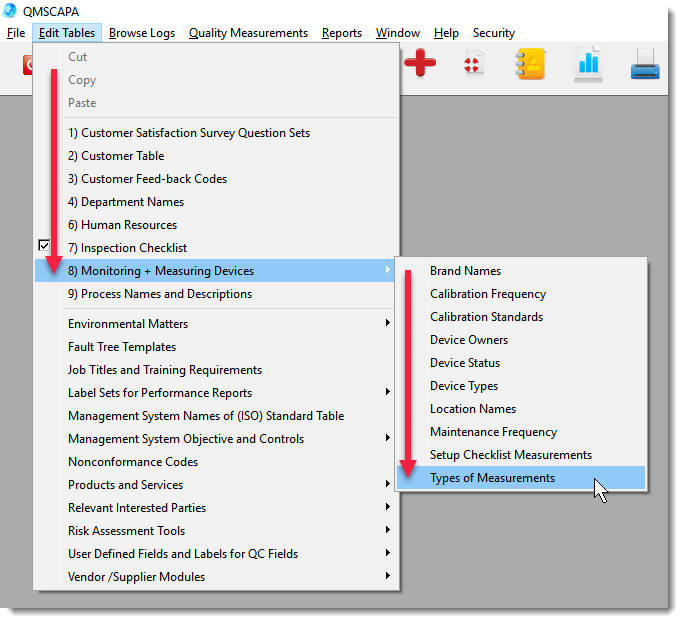Select Types of Measurements in submenu
This screenshot has height=623, width=683.
pos(492,478)
